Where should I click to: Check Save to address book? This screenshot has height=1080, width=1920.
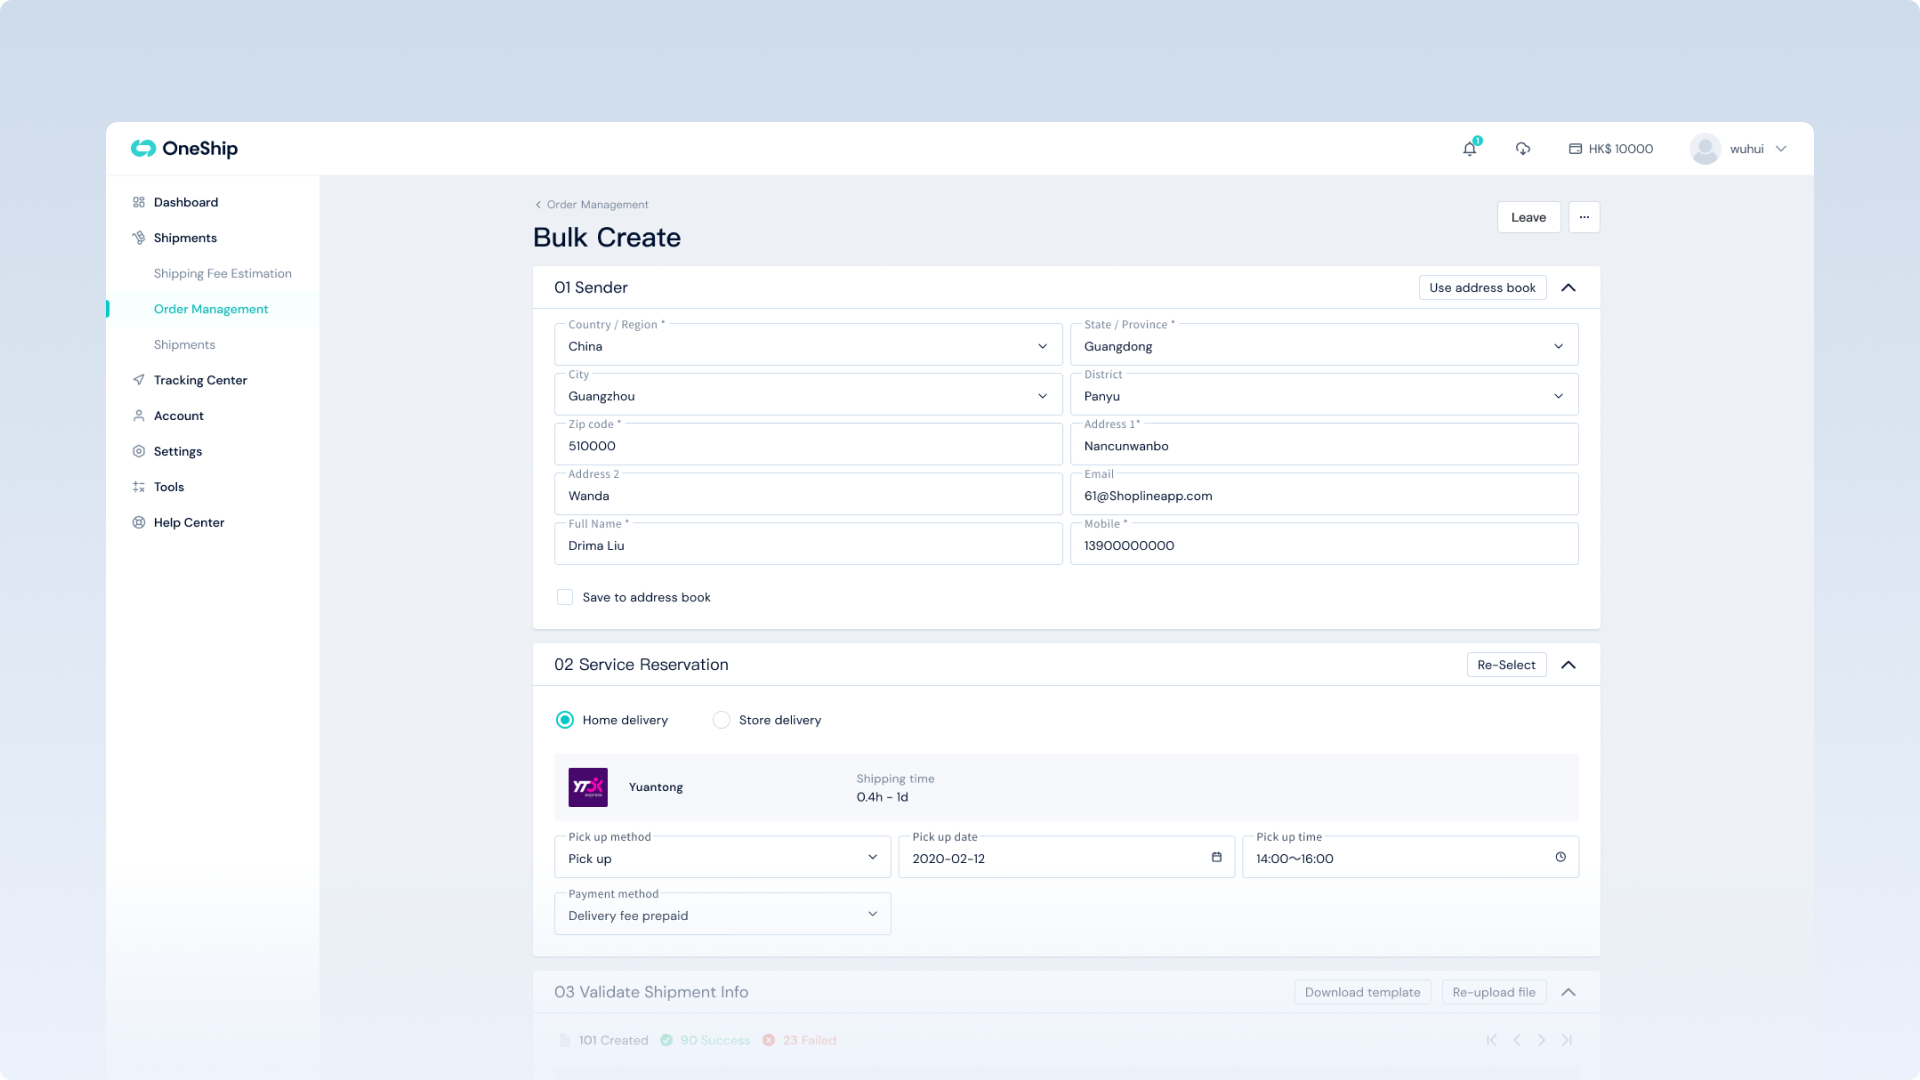[565, 597]
